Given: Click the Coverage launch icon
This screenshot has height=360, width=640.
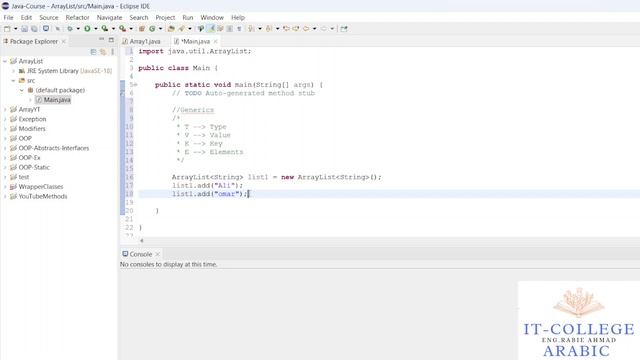Looking at the screenshot, I should tap(105, 29).
